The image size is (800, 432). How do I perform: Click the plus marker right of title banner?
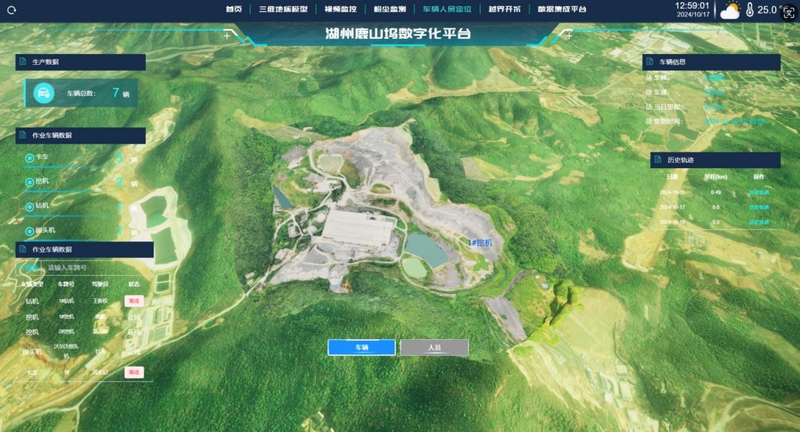click(569, 36)
